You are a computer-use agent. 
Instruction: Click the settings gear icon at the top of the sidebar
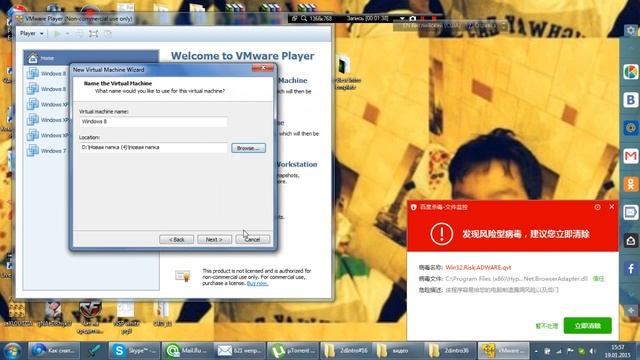[631, 31]
